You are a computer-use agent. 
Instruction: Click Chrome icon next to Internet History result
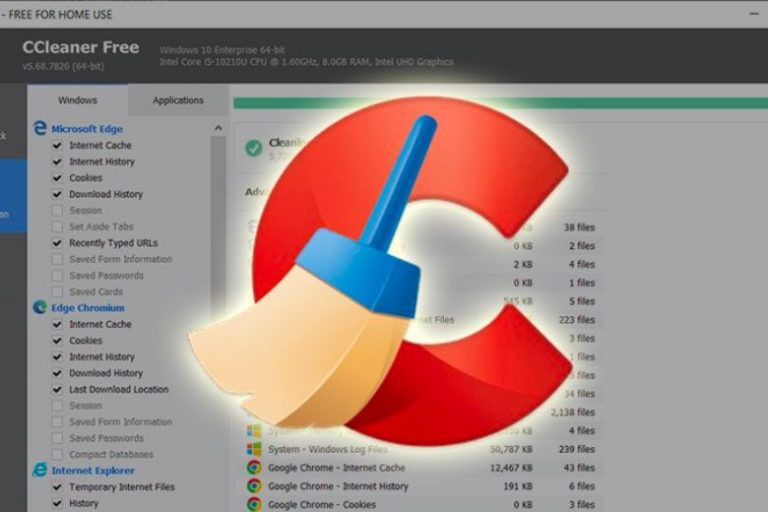pyautogui.click(x=254, y=486)
